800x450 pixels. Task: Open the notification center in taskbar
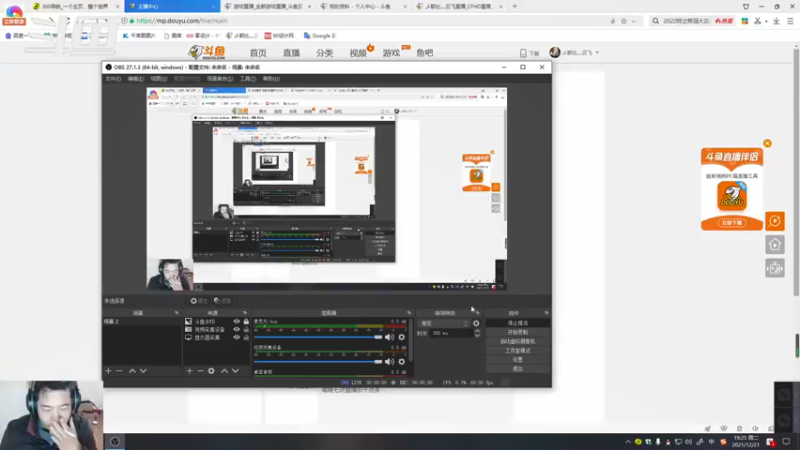click(786, 441)
